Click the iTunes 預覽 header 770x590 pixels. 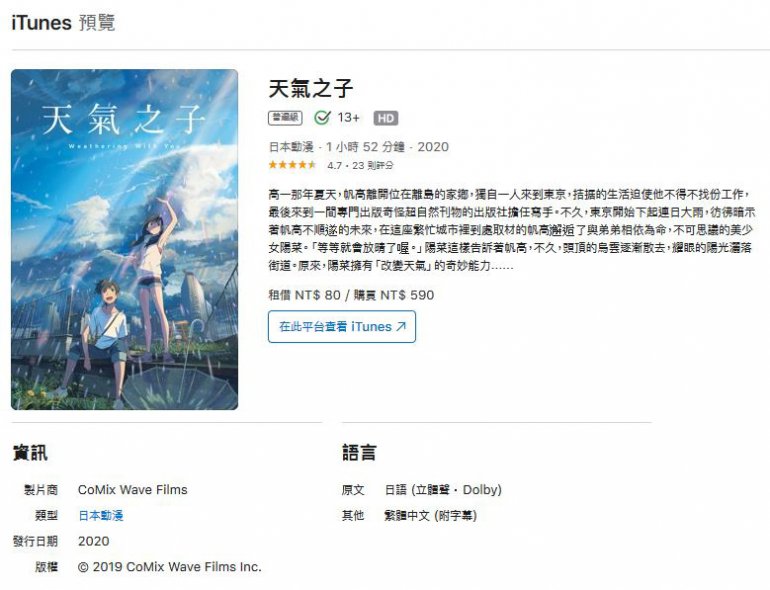click(x=63, y=23)
